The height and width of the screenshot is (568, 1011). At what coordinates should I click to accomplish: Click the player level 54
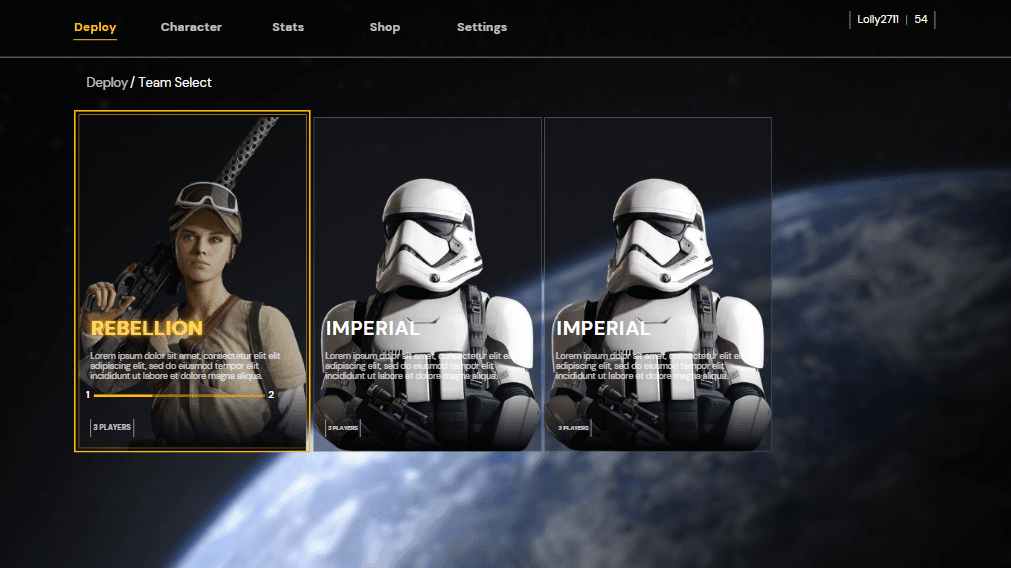tap(921, 19)
